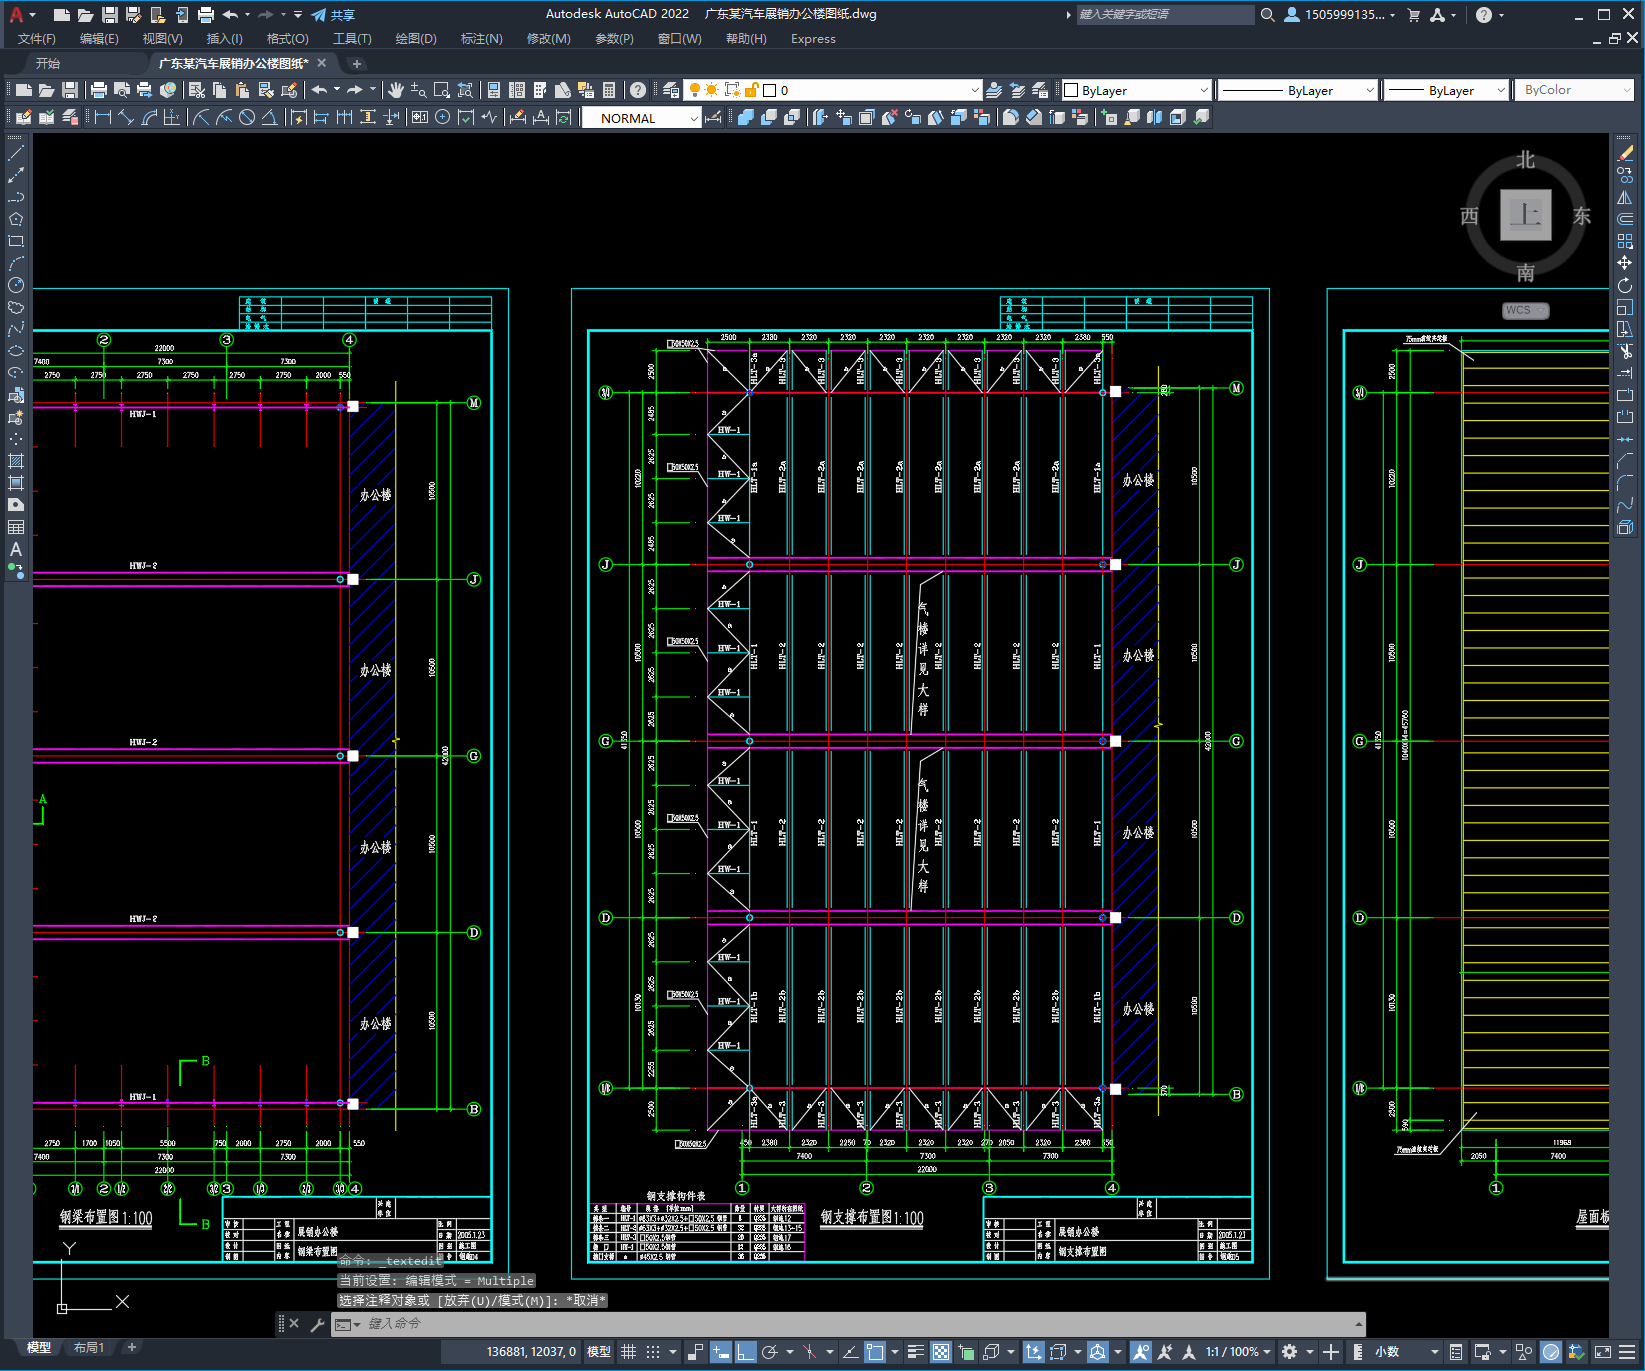Open the user account 1505999135 dropdown

pos(1340,15)
